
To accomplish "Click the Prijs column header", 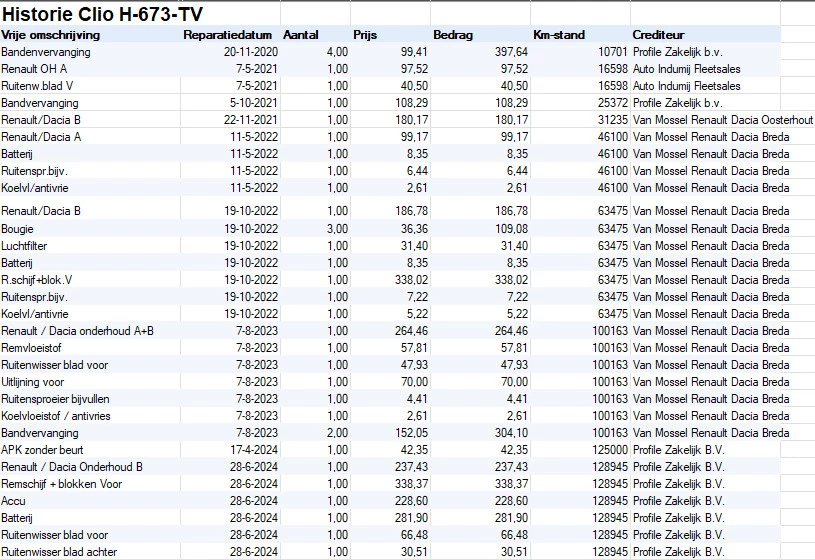I will pyautogui.click(x=365, y=35).
